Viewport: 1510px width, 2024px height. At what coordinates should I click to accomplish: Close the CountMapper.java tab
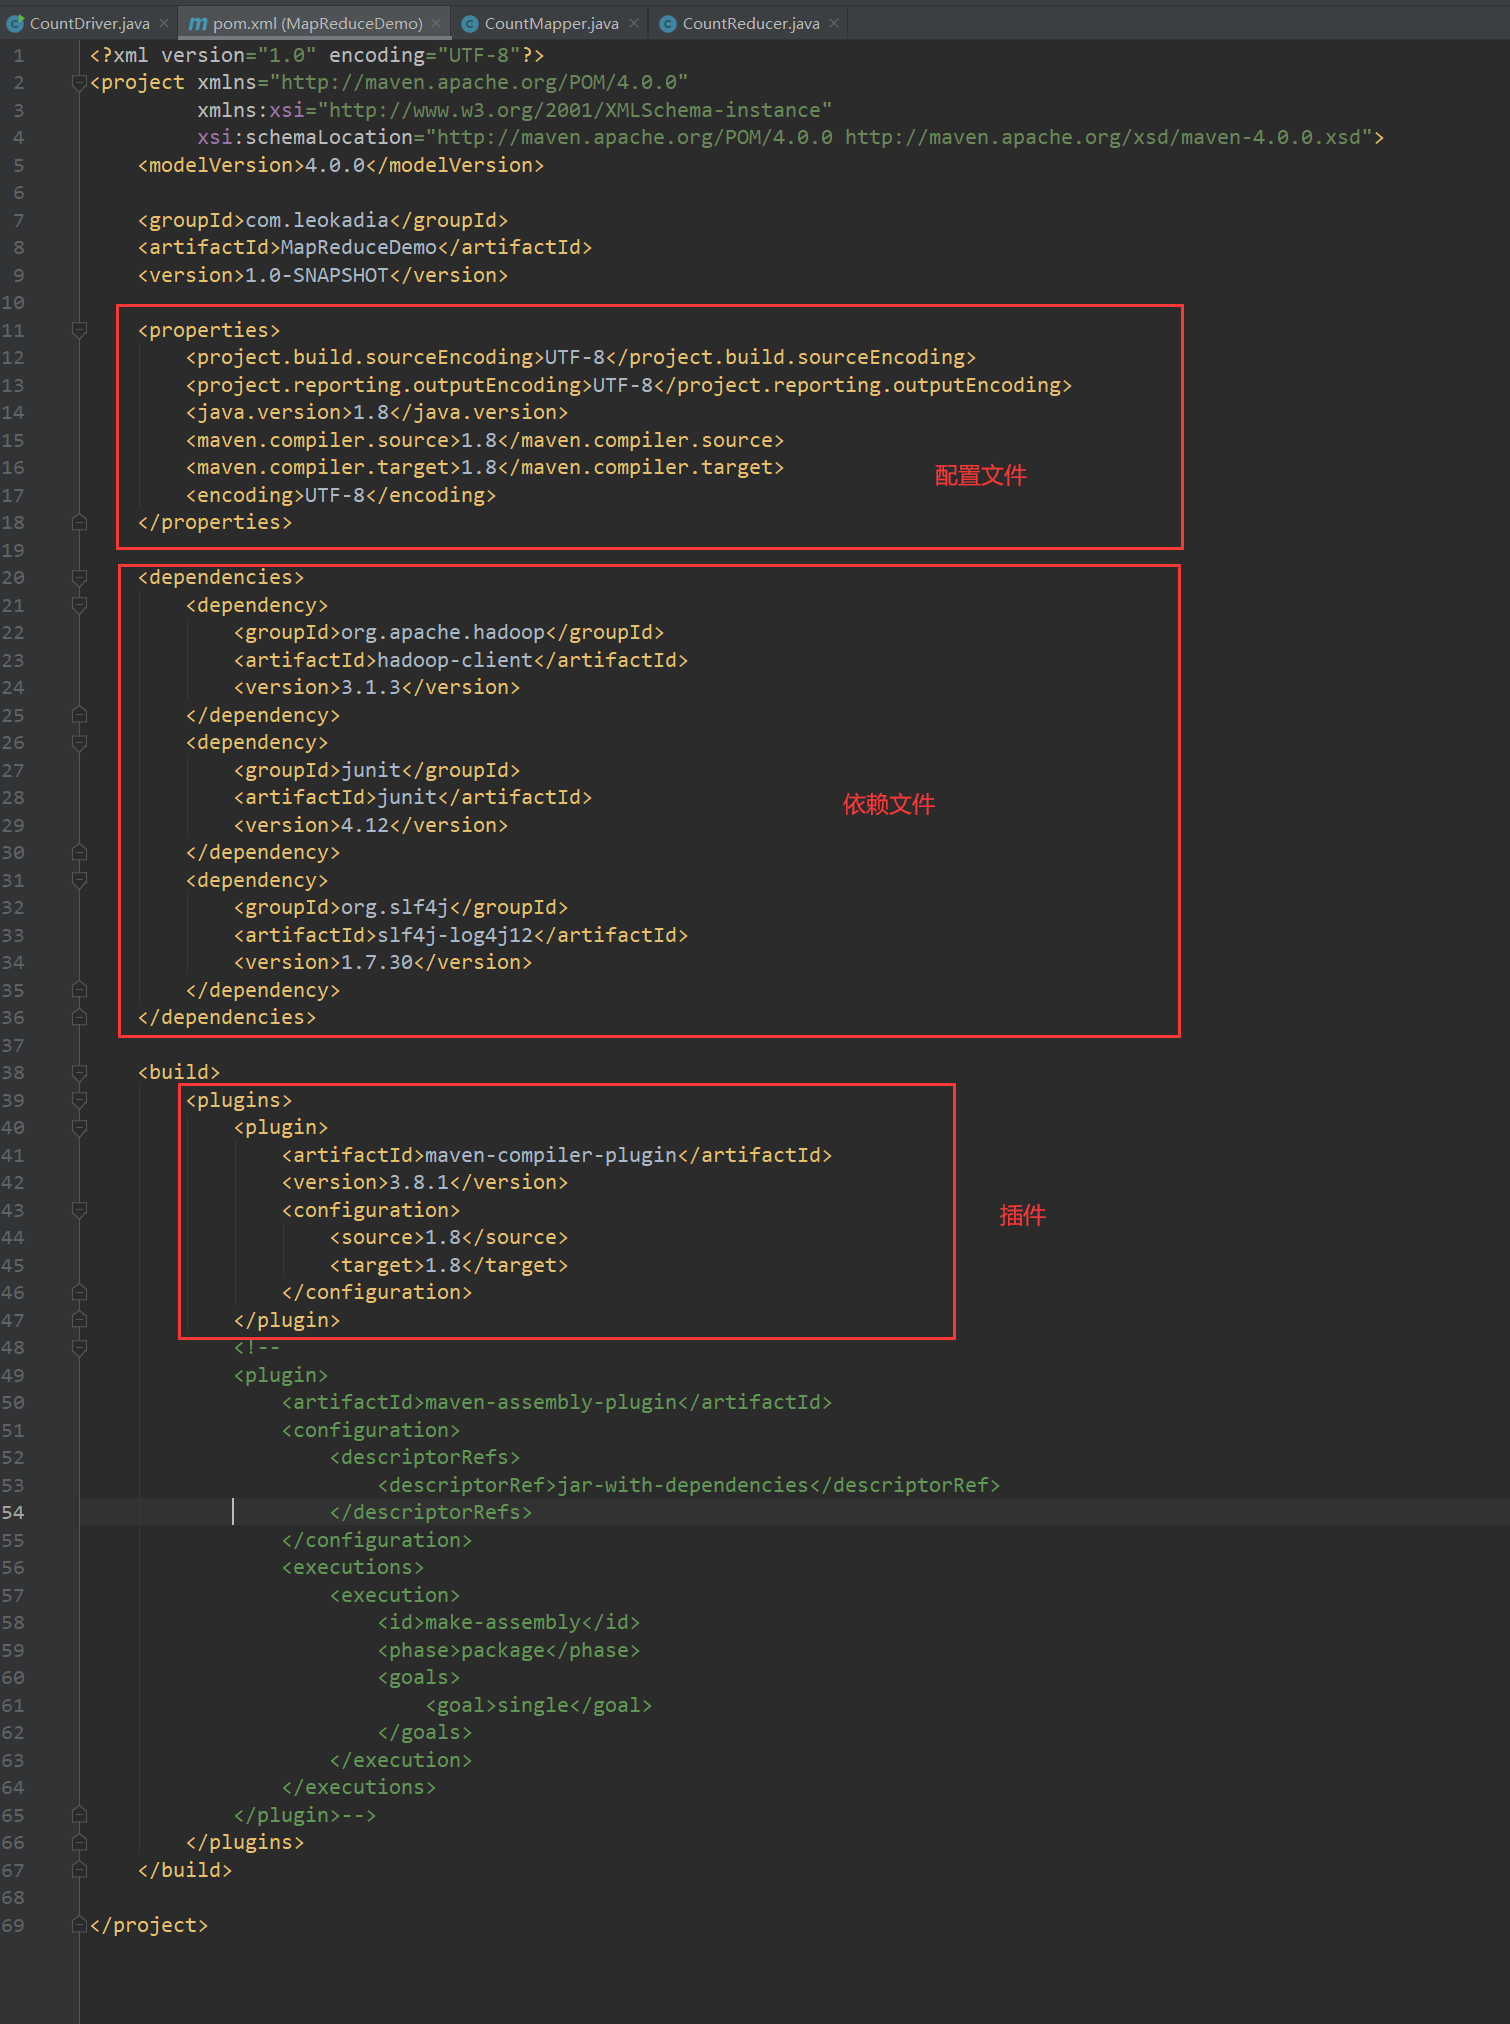[x=634, y=23]
